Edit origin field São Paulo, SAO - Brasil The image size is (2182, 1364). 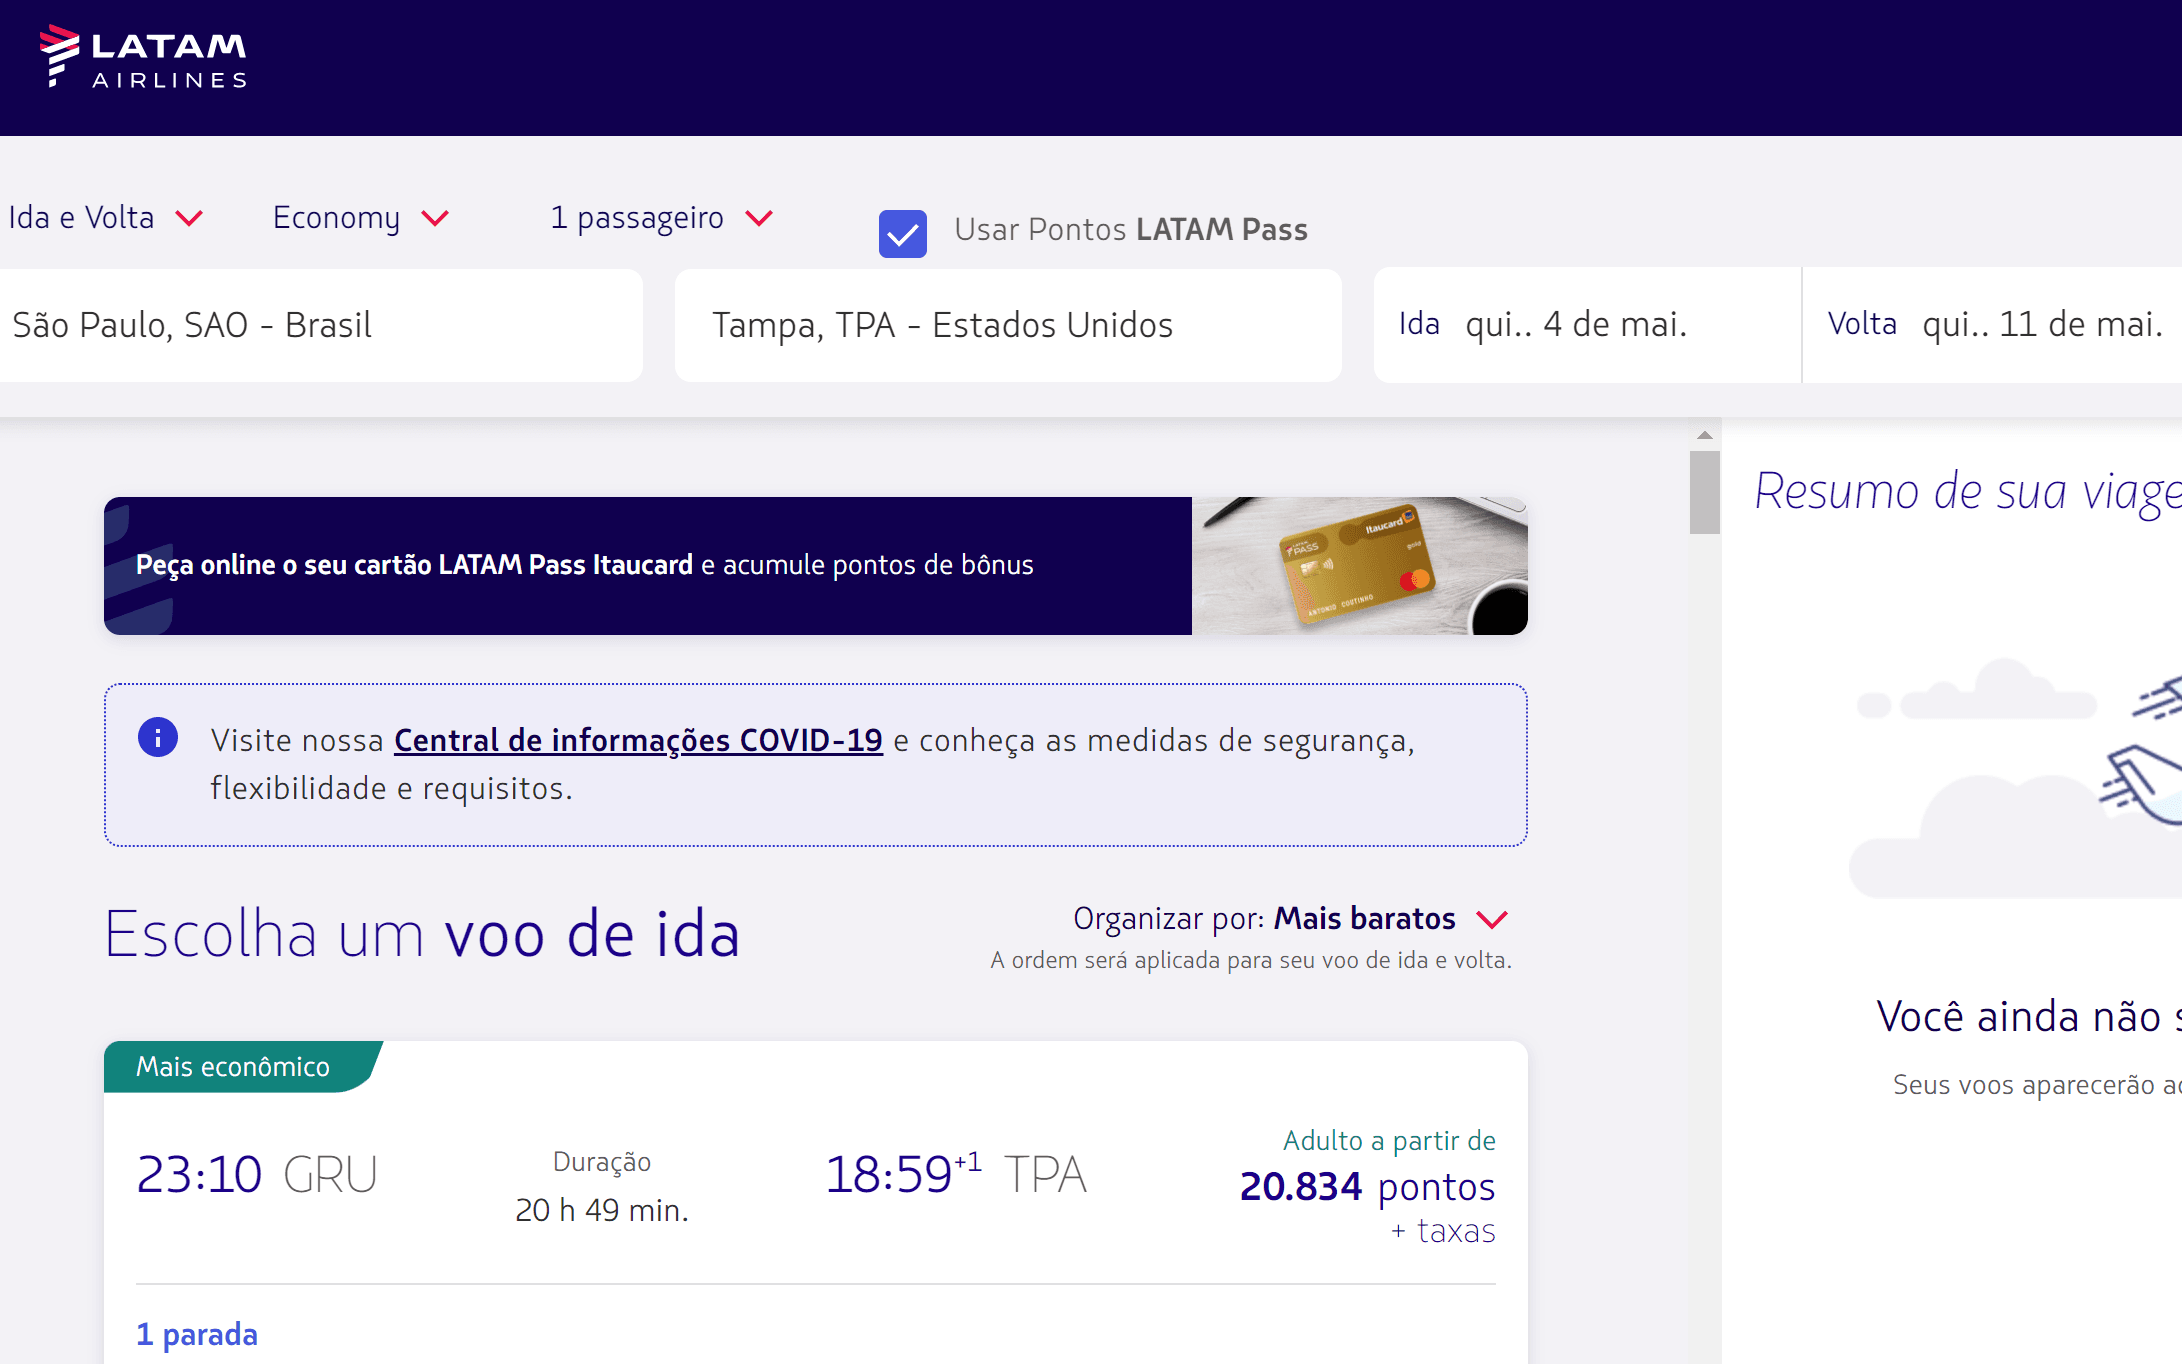point(321,325)
